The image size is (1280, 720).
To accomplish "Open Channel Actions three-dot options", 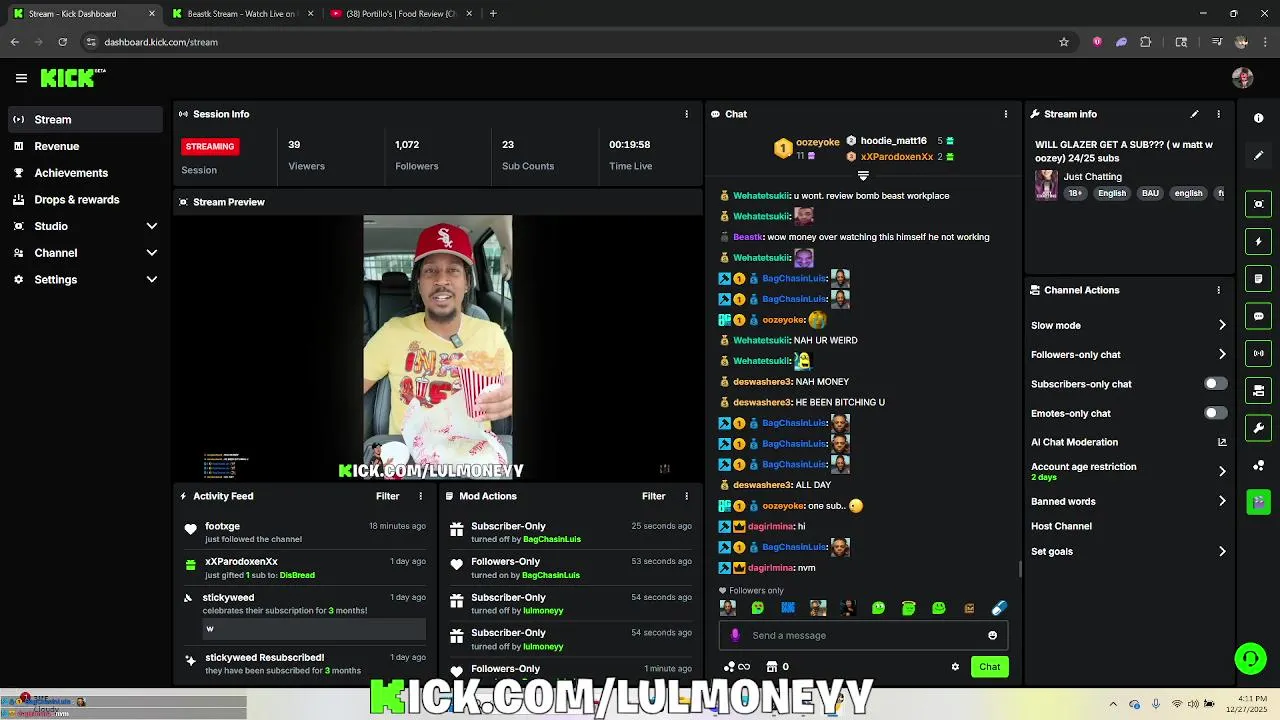I will click(1218, 290).
